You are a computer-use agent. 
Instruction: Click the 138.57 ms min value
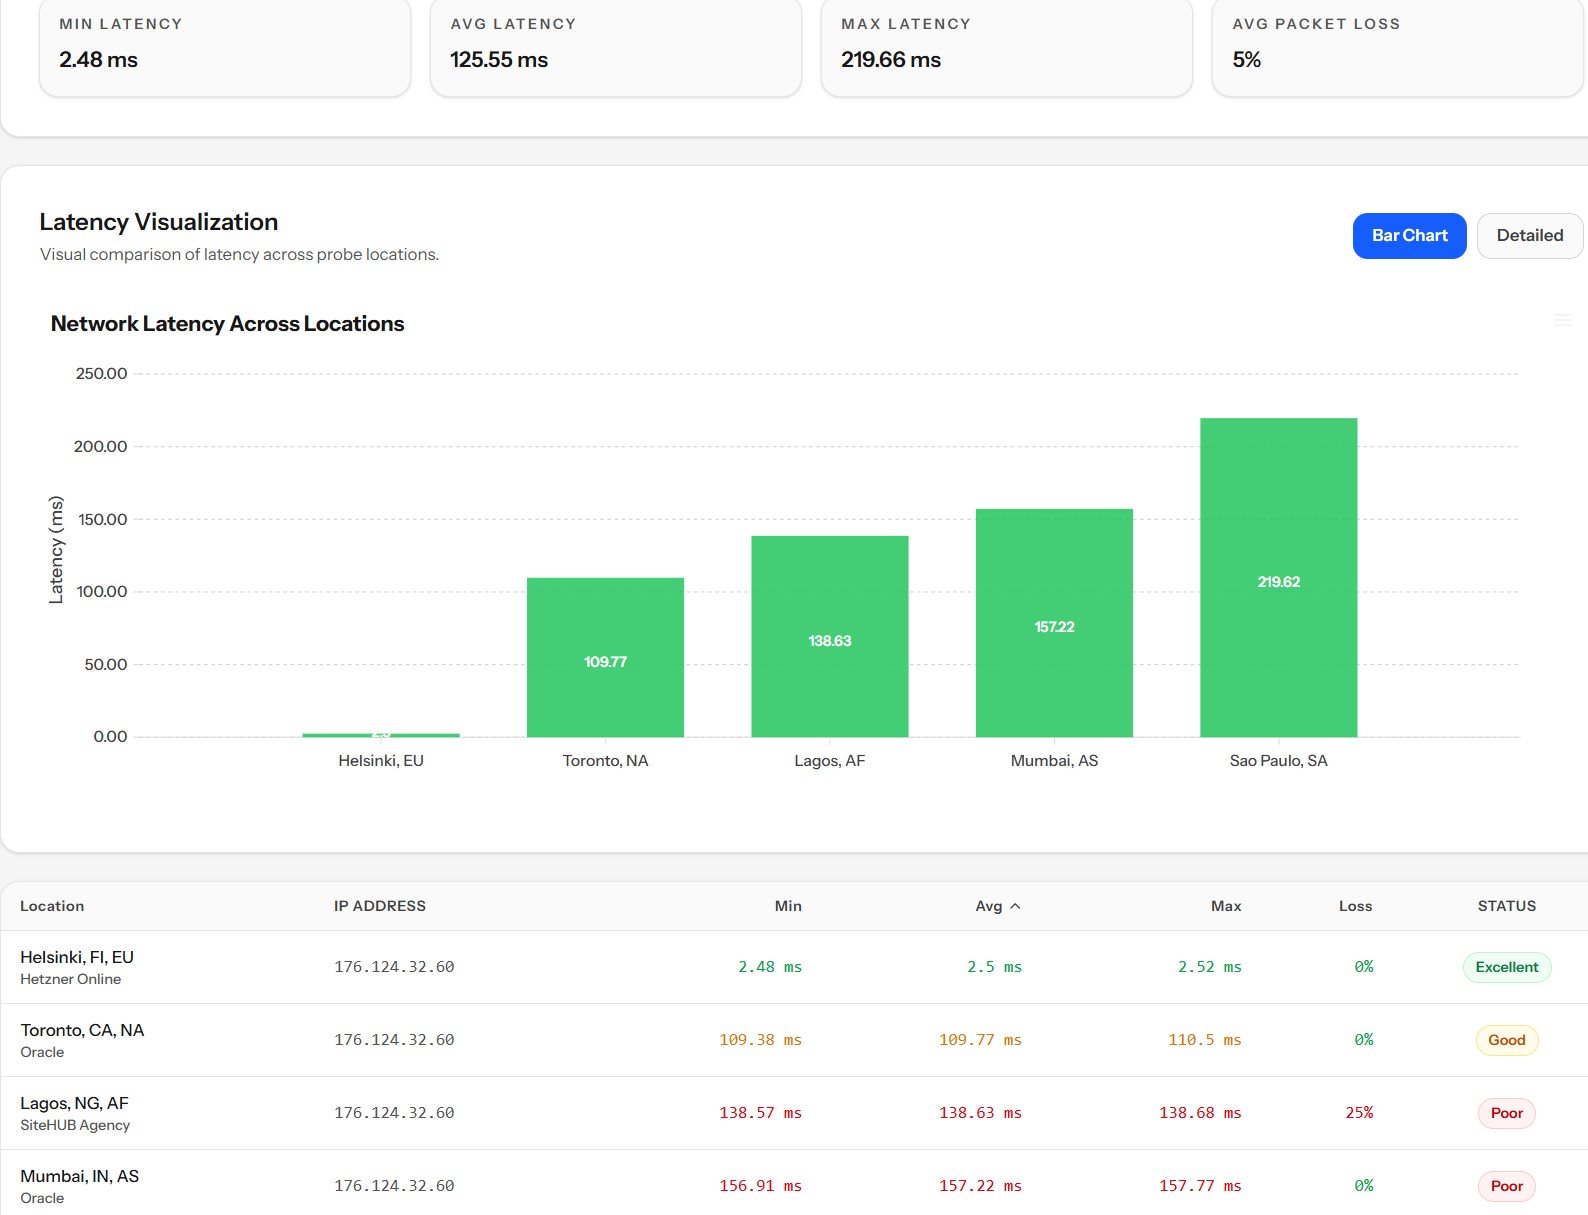[x=760, y=1113]
